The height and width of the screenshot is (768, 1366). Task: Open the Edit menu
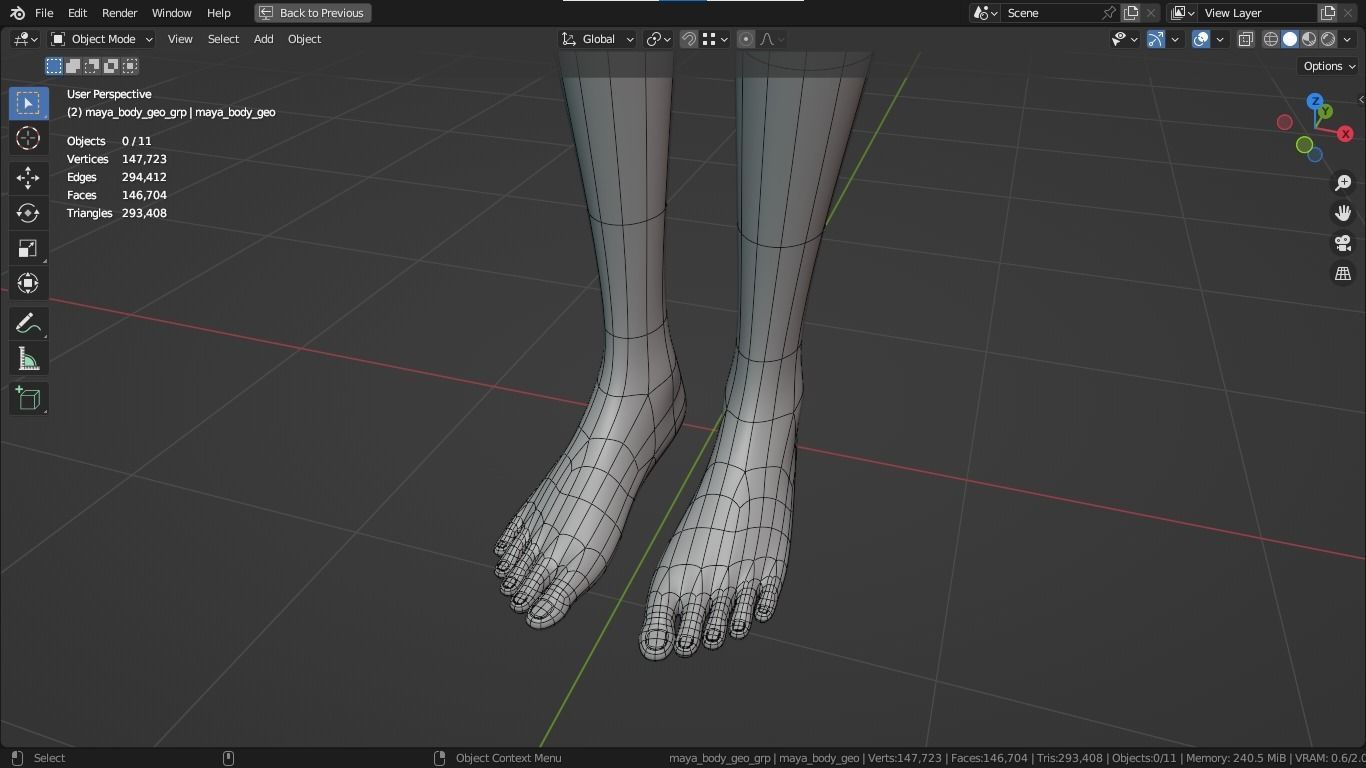tap(77, 13)
